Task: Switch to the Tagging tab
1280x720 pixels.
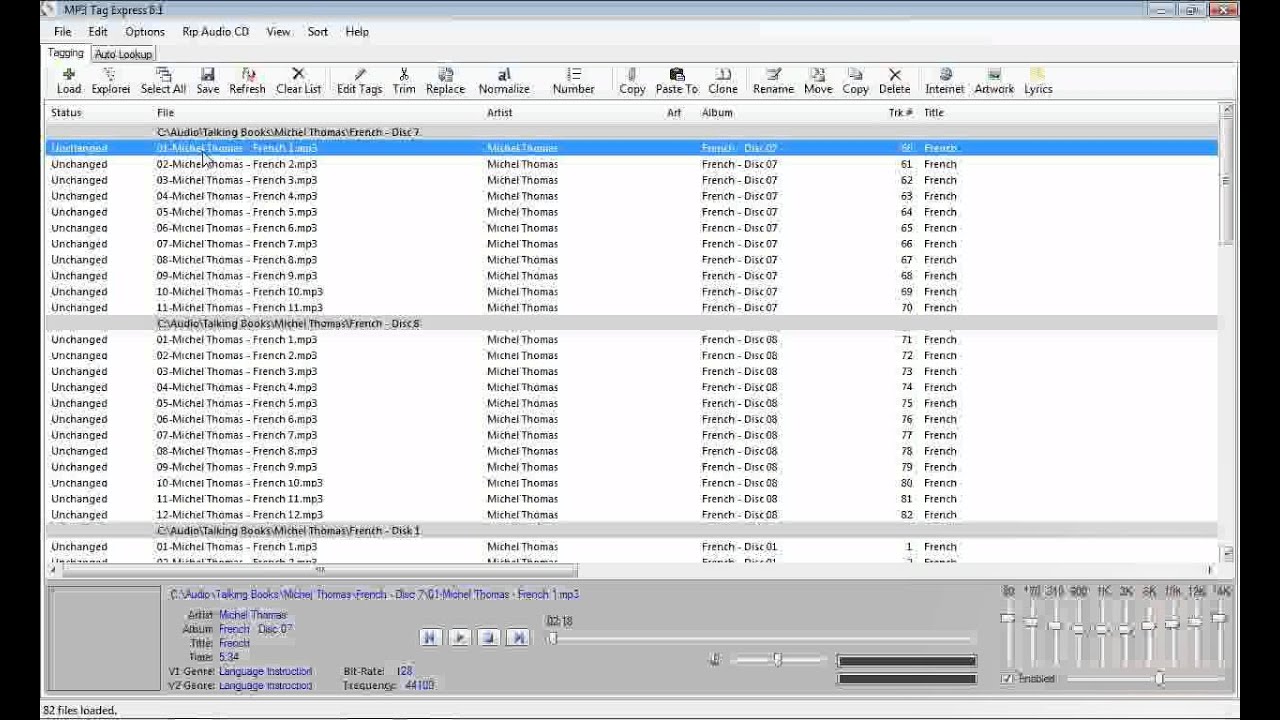Action: (x=66, y=53)
